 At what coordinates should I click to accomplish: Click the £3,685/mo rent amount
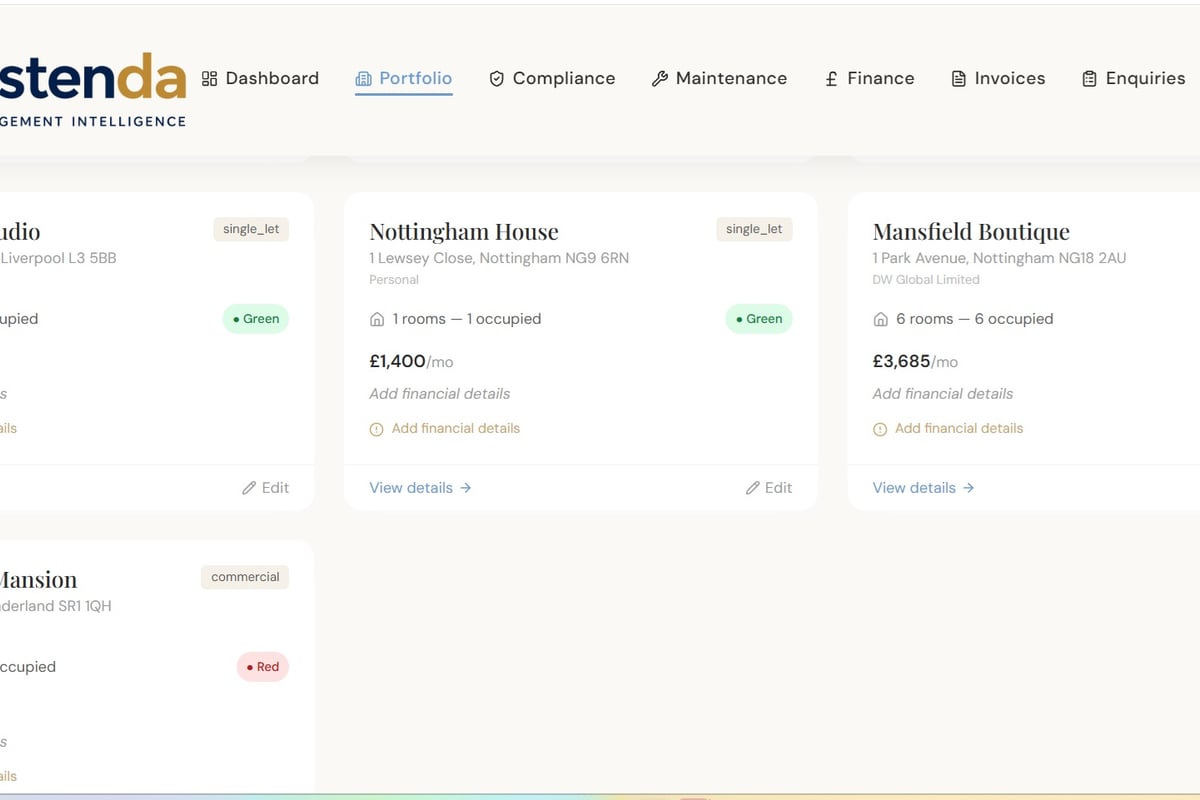click(x=915, y=362)
